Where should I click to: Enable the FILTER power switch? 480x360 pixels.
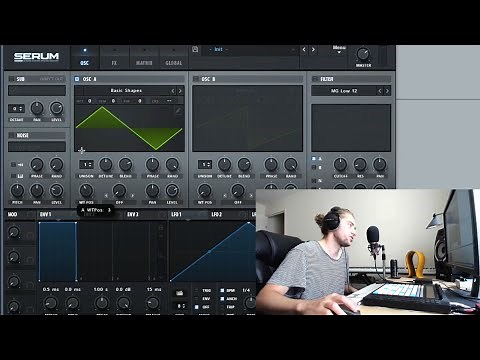[314, 79]
